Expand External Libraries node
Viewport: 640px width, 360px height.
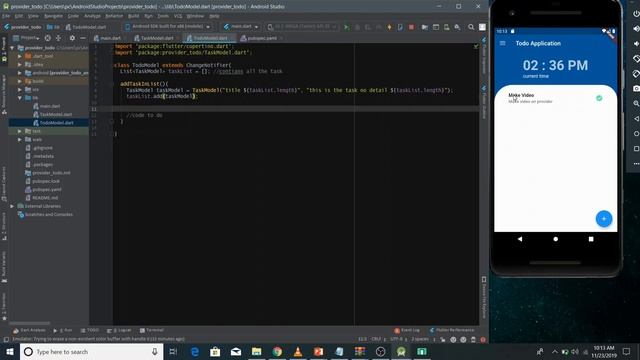pyautogui.click(x=12, y=206)
